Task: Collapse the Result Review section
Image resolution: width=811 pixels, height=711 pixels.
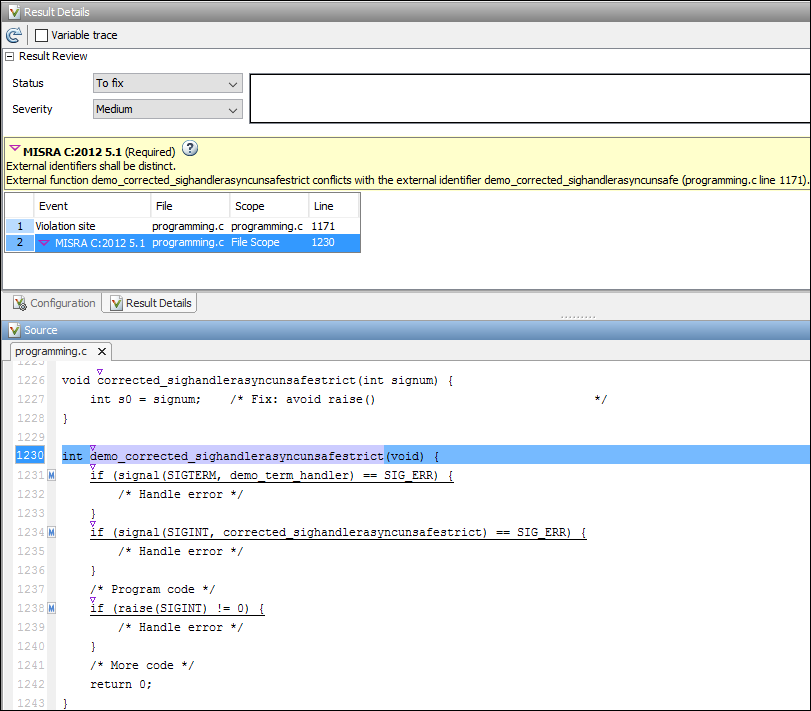Action: point(9,57)
